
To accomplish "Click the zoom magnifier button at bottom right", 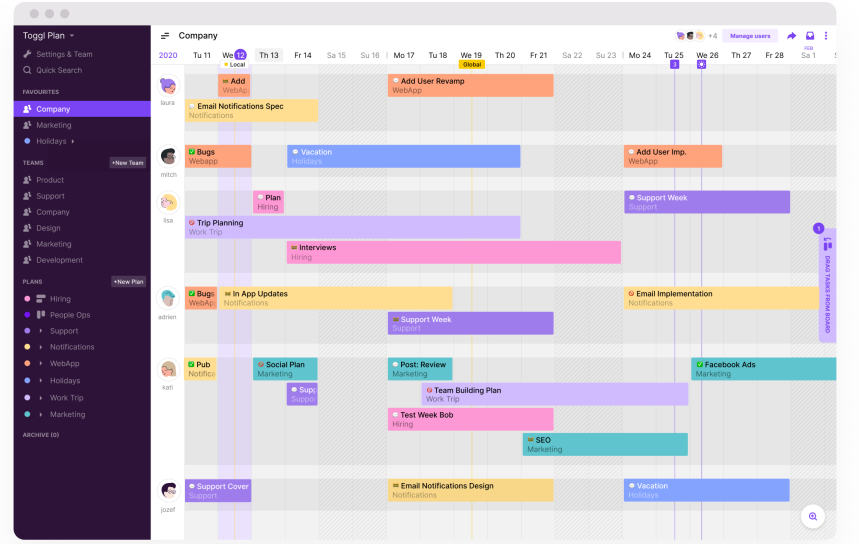I will click(813, 516).
